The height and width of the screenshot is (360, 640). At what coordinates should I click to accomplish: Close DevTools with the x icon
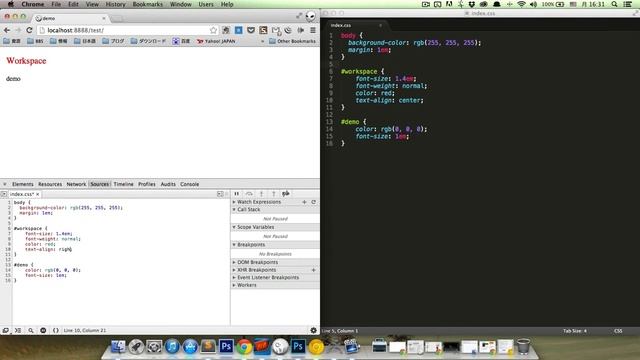(x=4, y=184)
